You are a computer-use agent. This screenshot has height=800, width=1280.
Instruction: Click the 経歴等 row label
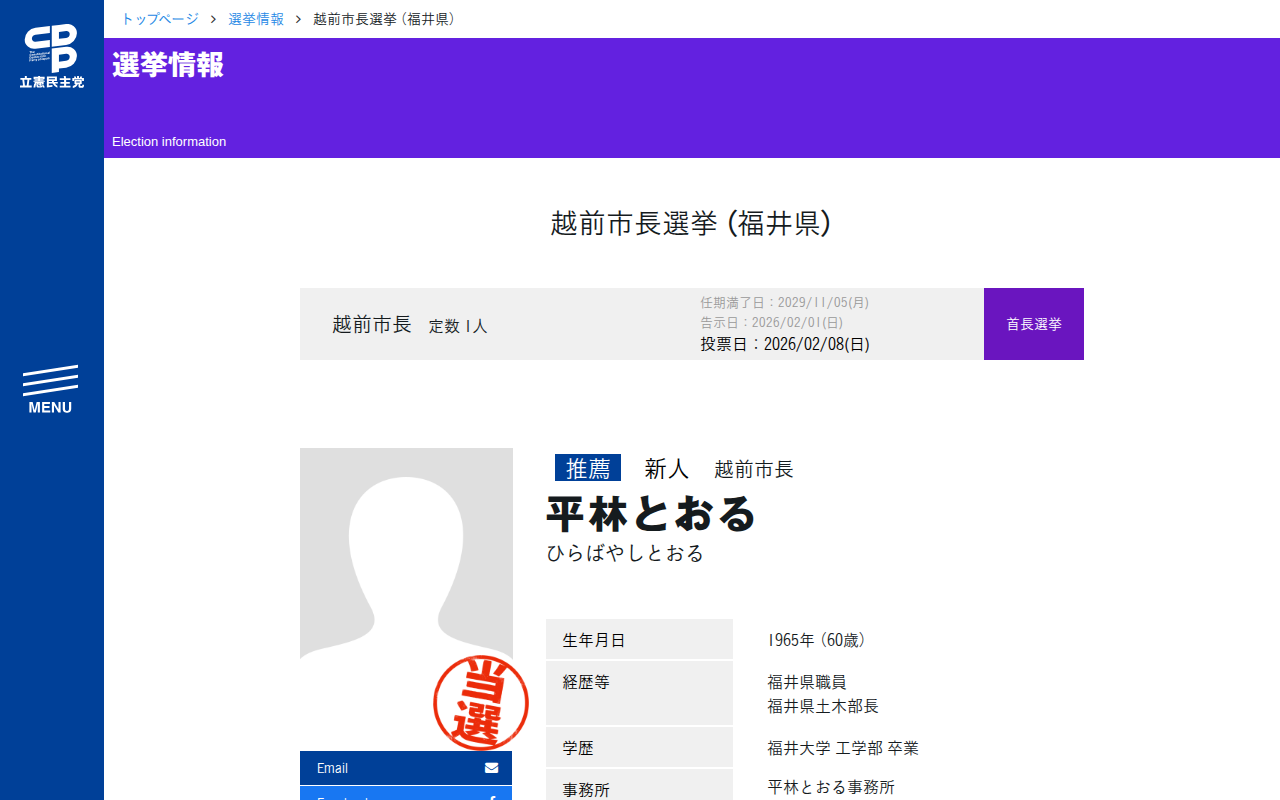click(639, 693)
